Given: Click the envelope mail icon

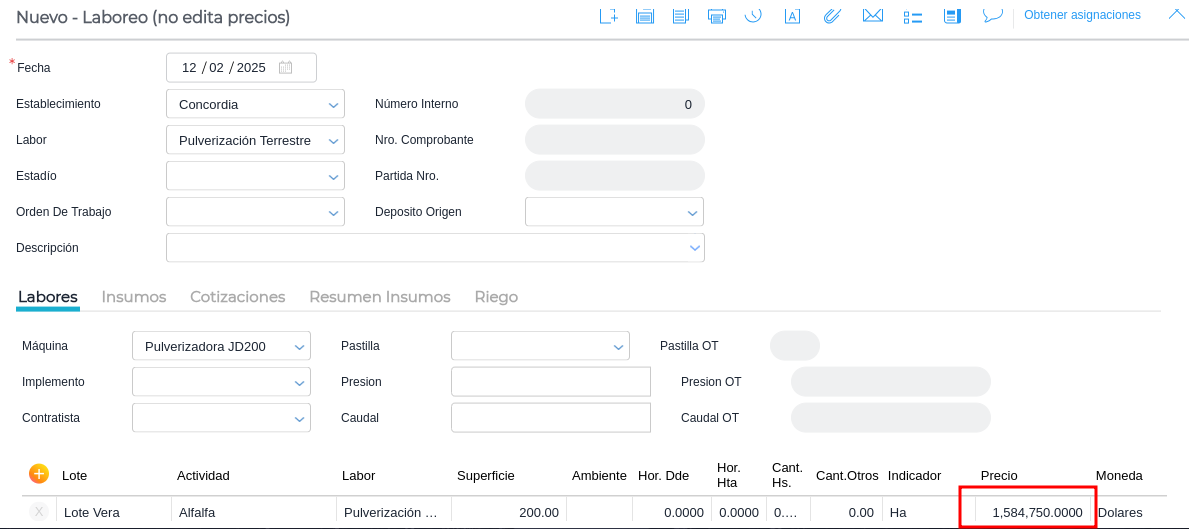Looking at the screenshot, I should click(872, 16).
